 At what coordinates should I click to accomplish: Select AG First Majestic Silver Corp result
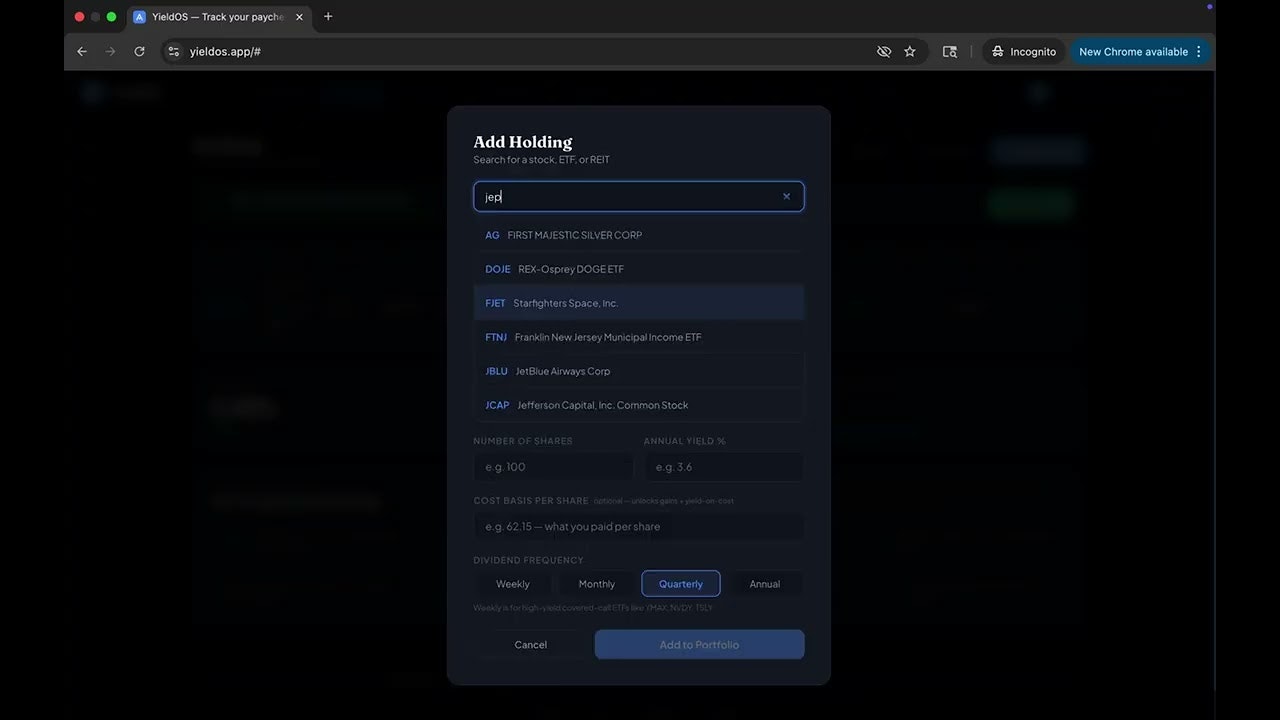638,235
